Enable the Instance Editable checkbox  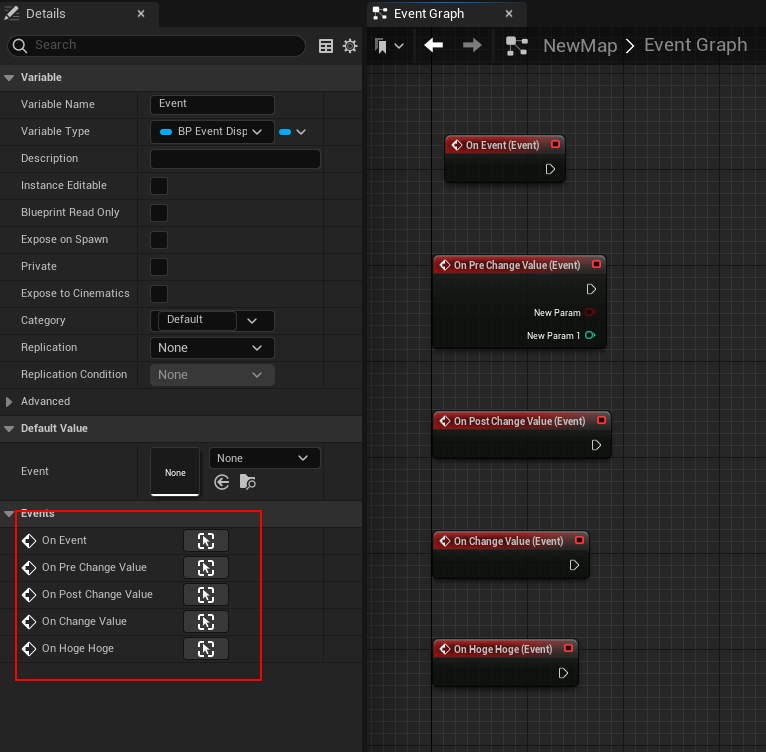point(158,186)
